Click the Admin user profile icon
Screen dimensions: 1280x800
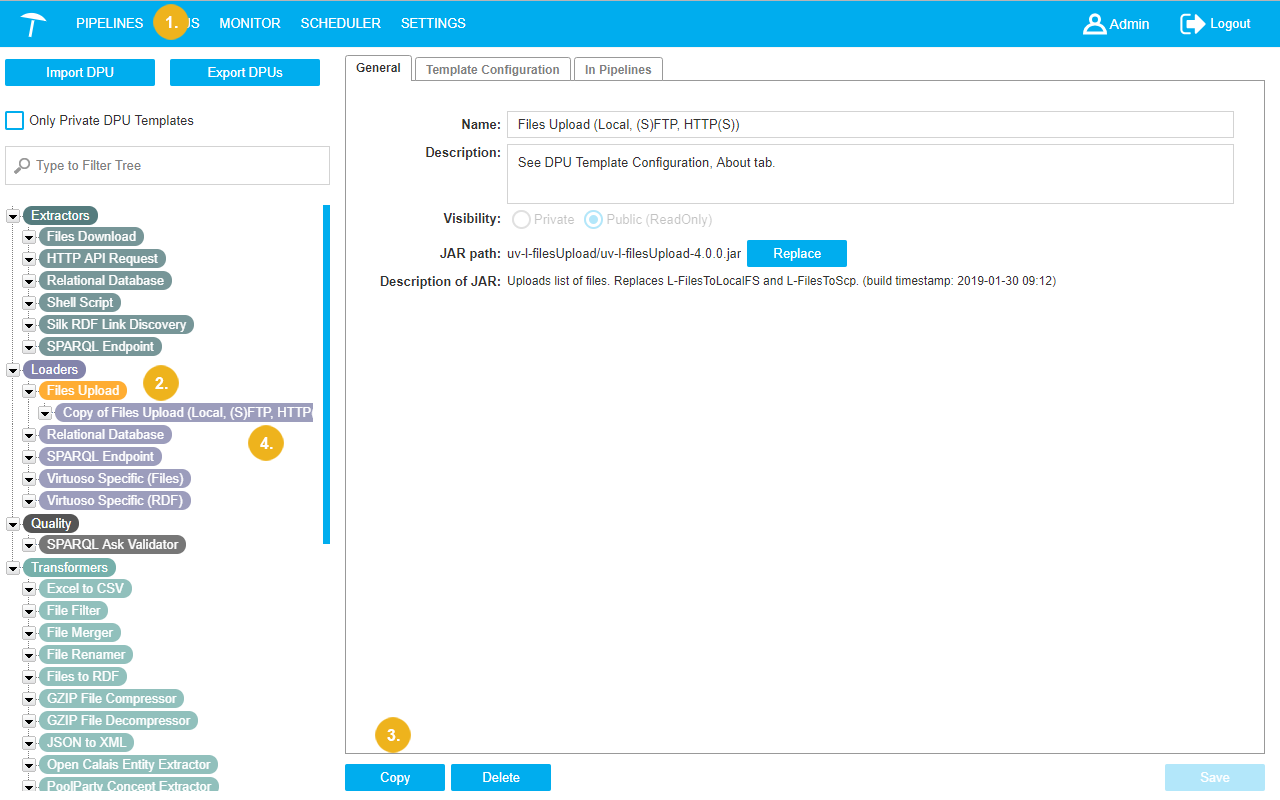coord(1094,24)
